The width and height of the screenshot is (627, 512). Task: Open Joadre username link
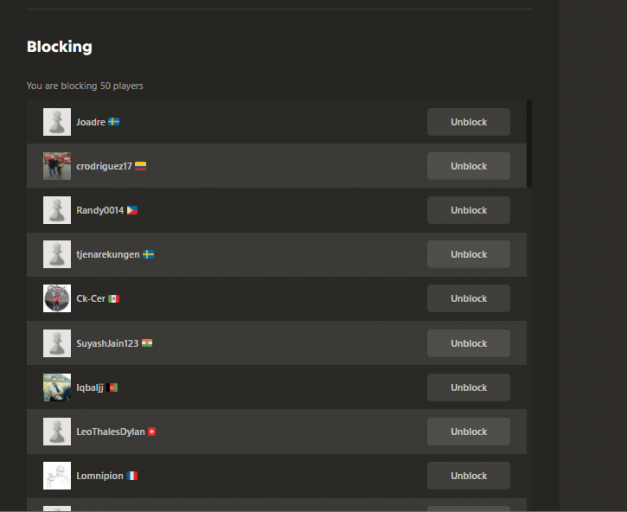(91, 122)
